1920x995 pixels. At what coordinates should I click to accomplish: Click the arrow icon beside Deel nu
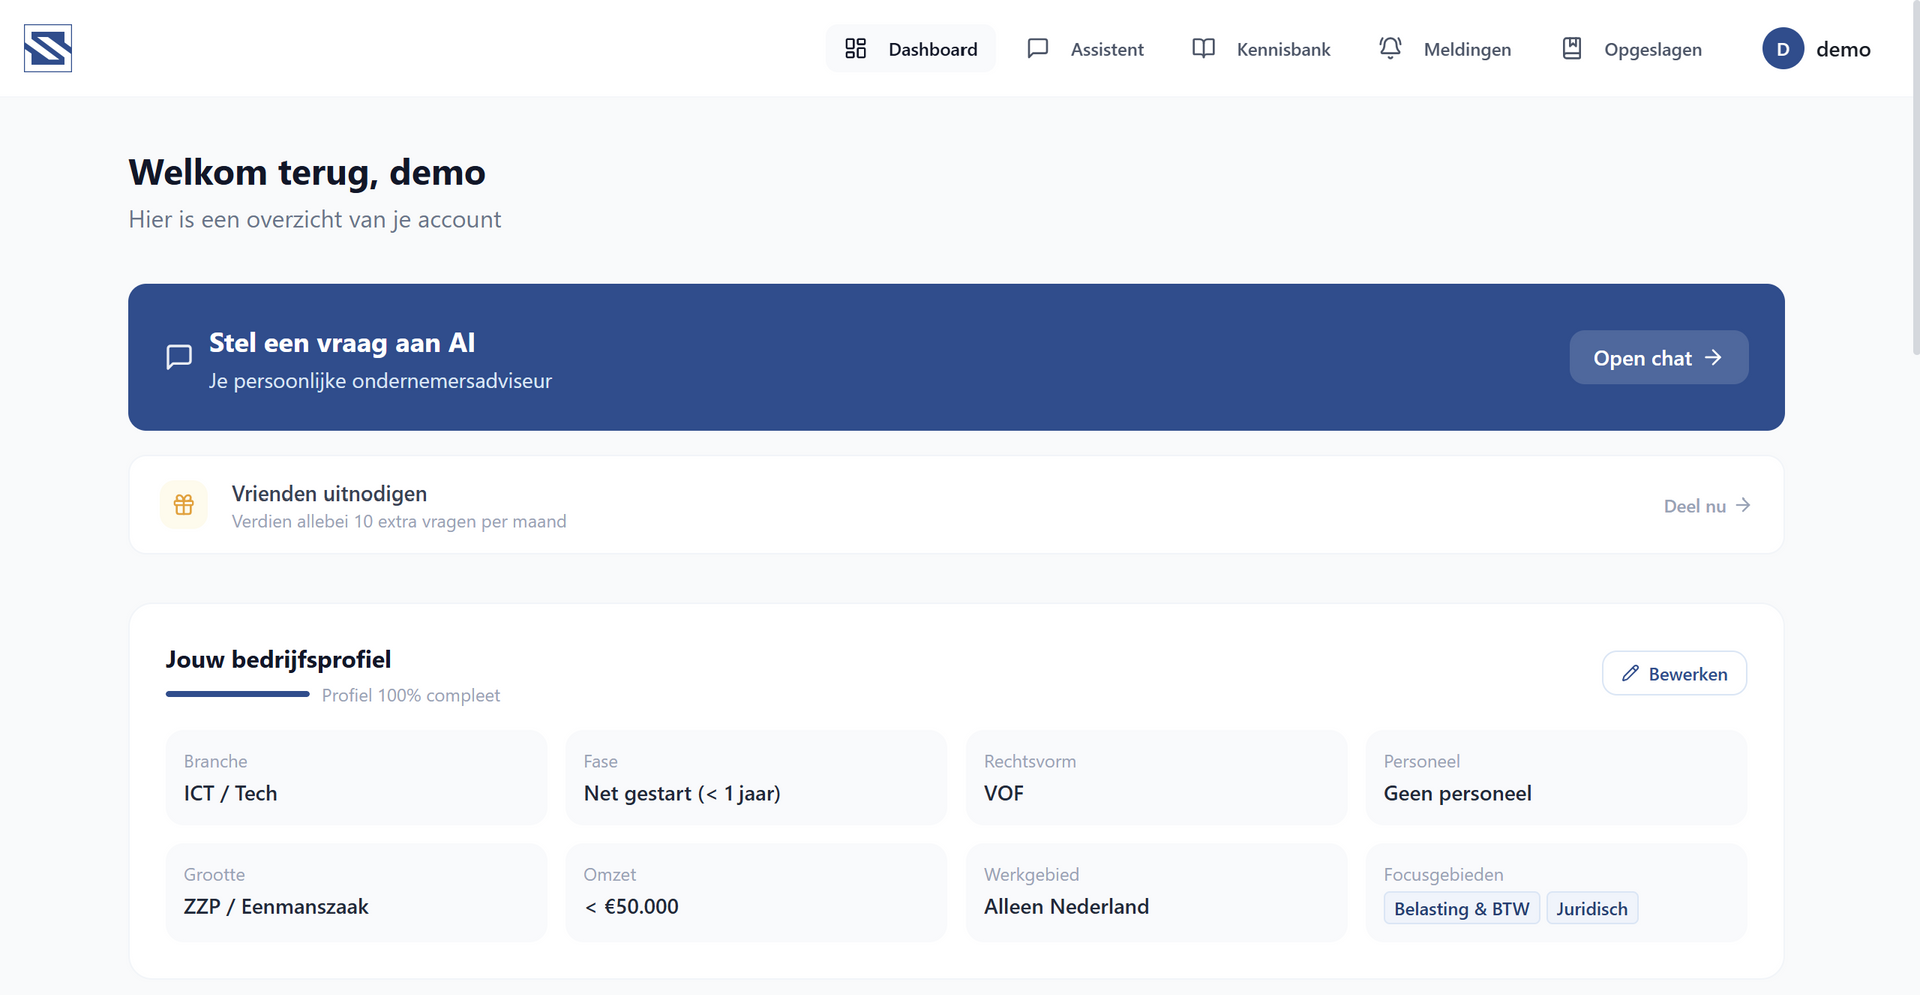coord(1743,505)
